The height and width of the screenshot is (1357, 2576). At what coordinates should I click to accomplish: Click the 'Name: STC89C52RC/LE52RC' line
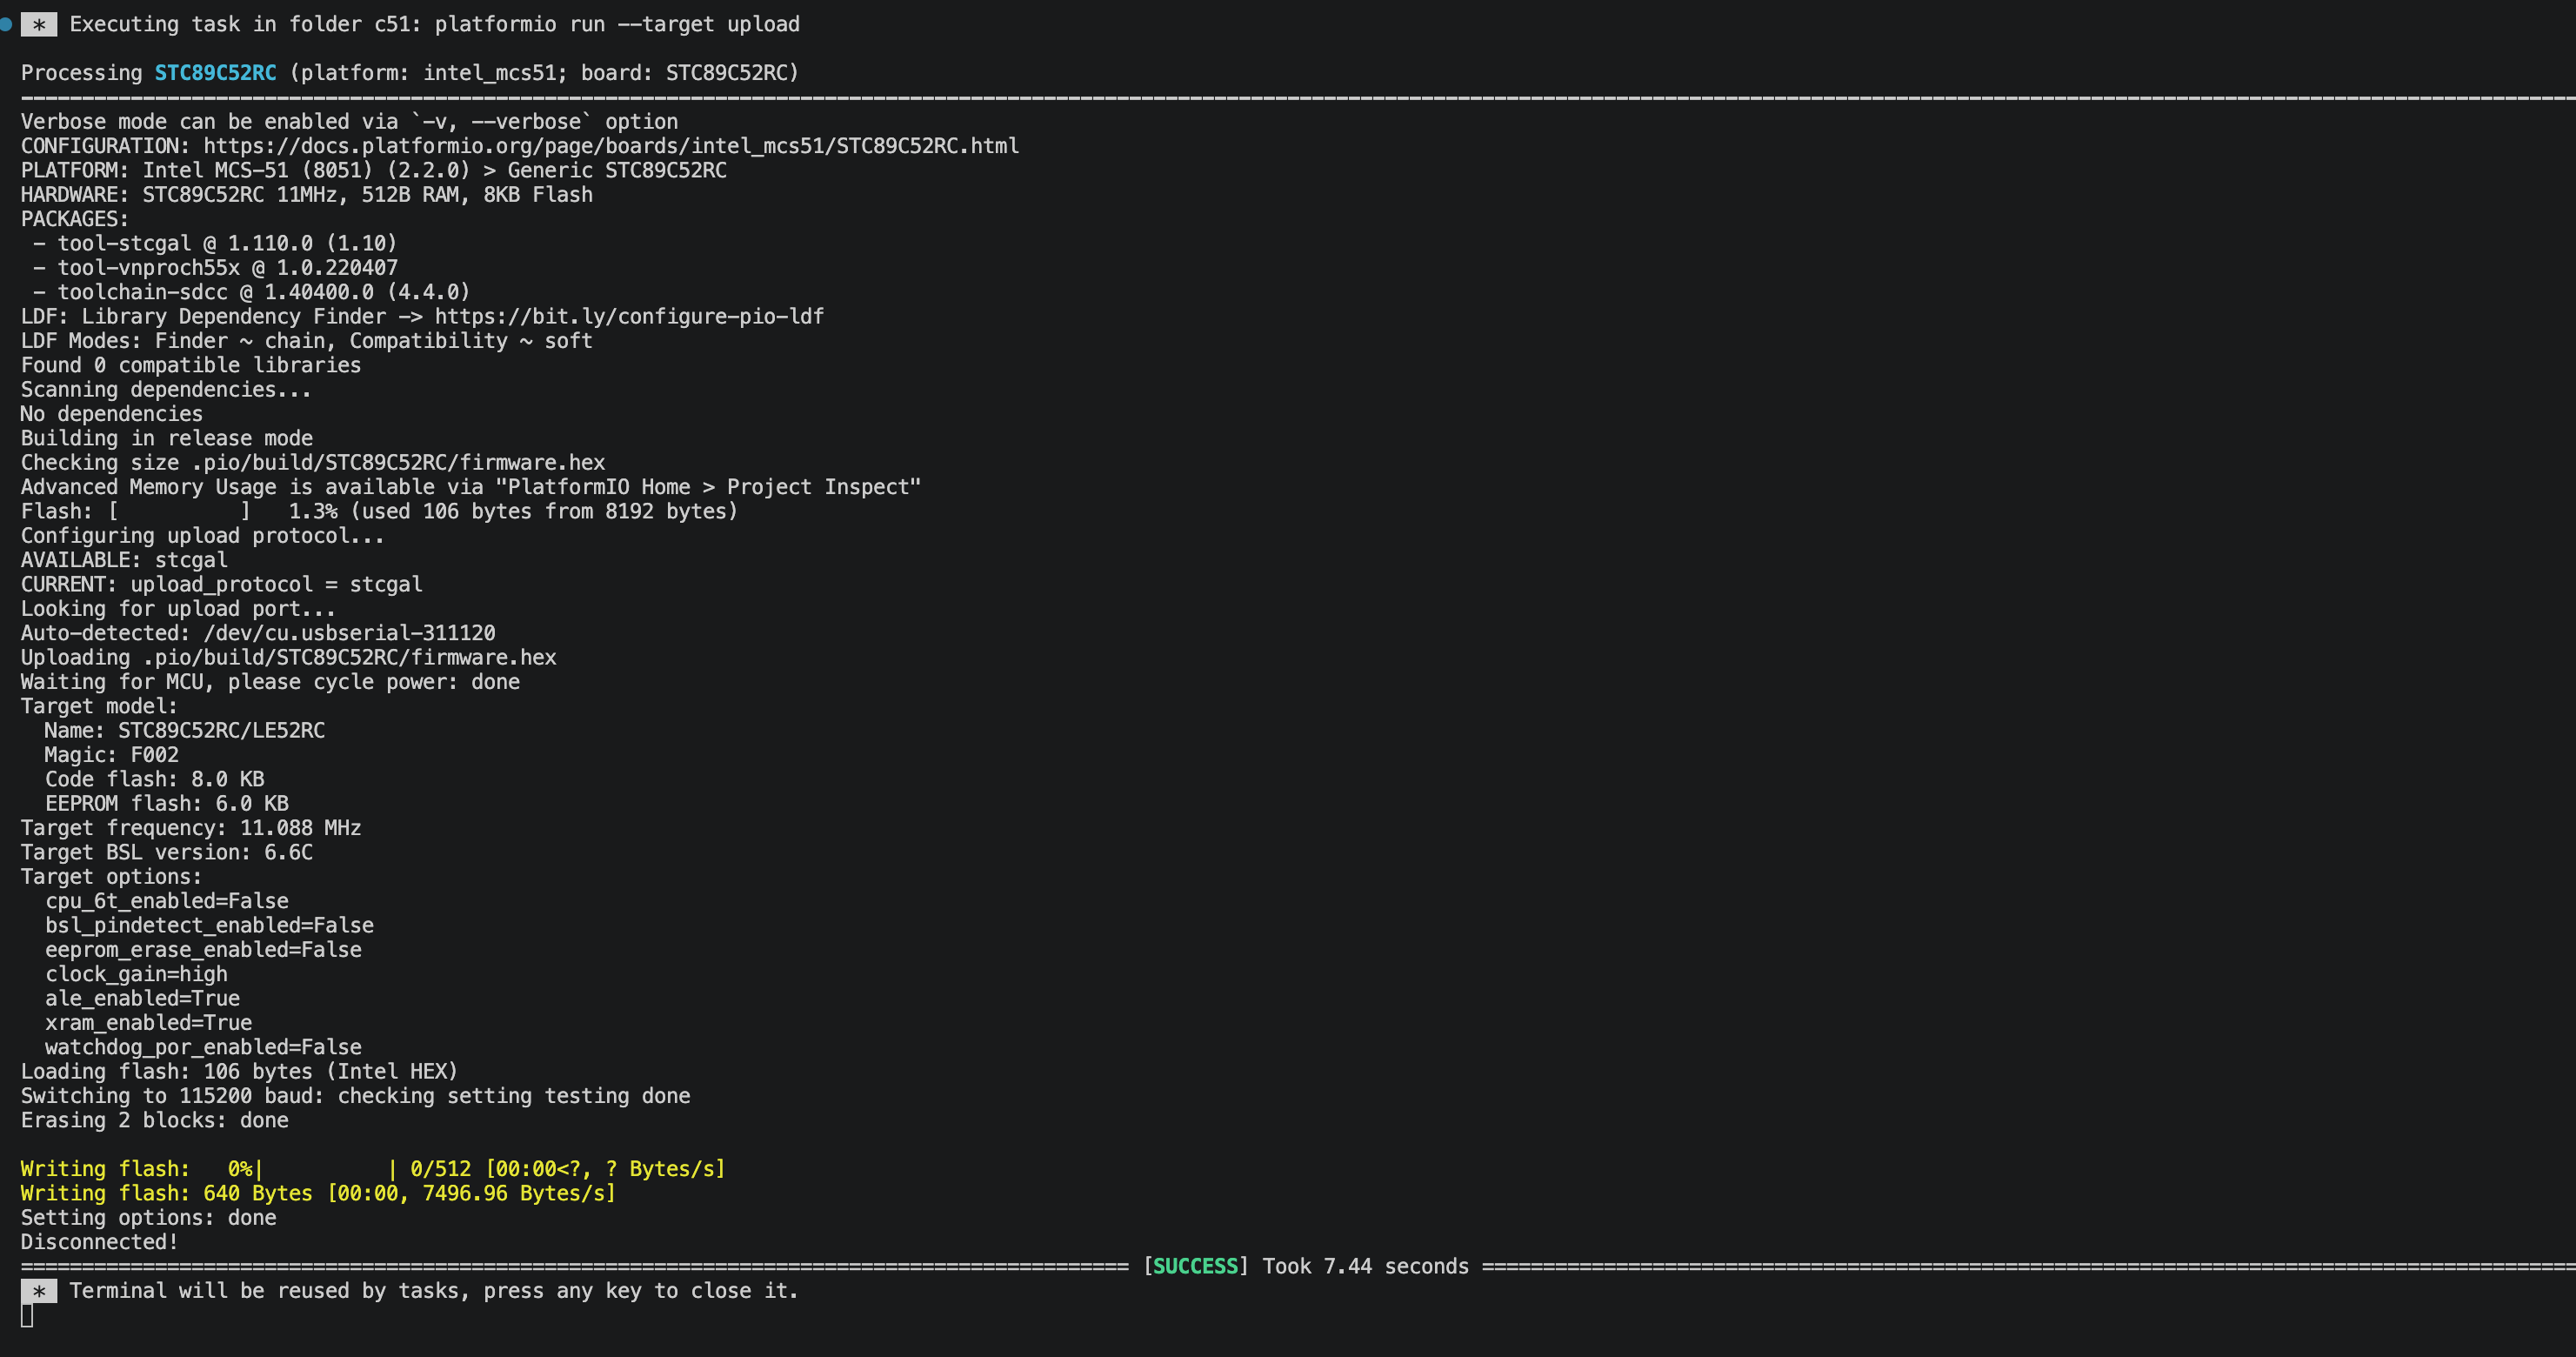185,730
